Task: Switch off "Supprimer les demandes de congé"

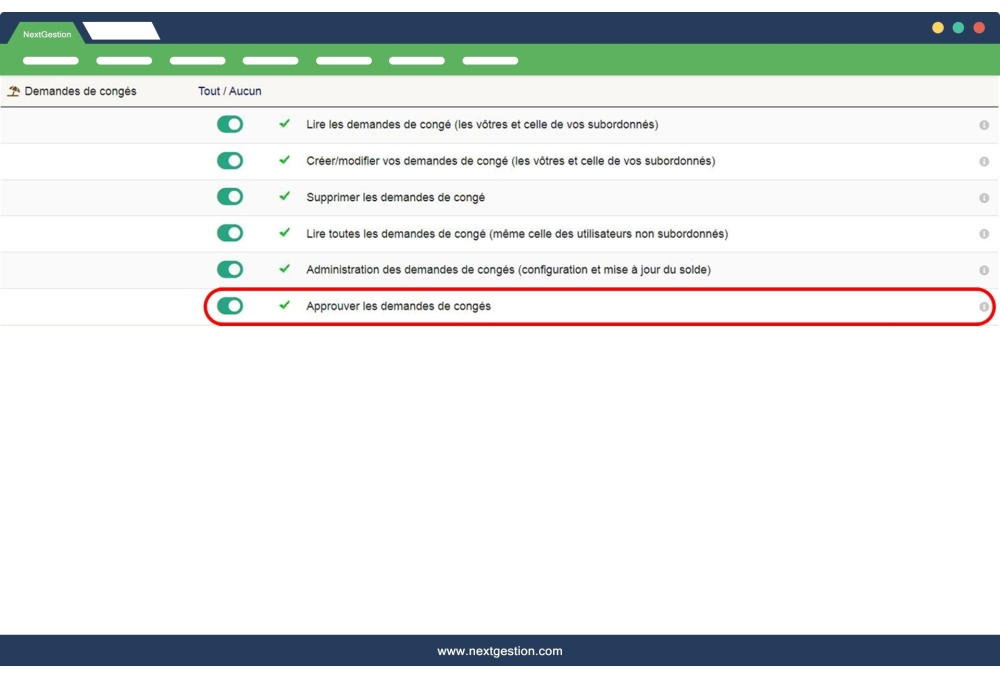Action: pyautogui.click(x=229, y=197)
